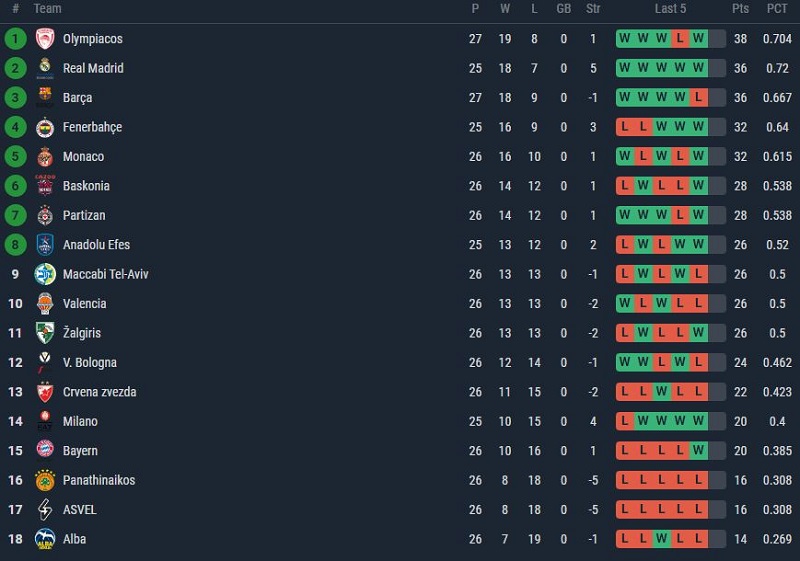Click the Bayern club badge
This screenshot has width=800, height=561.
click(x=44, y=451)
